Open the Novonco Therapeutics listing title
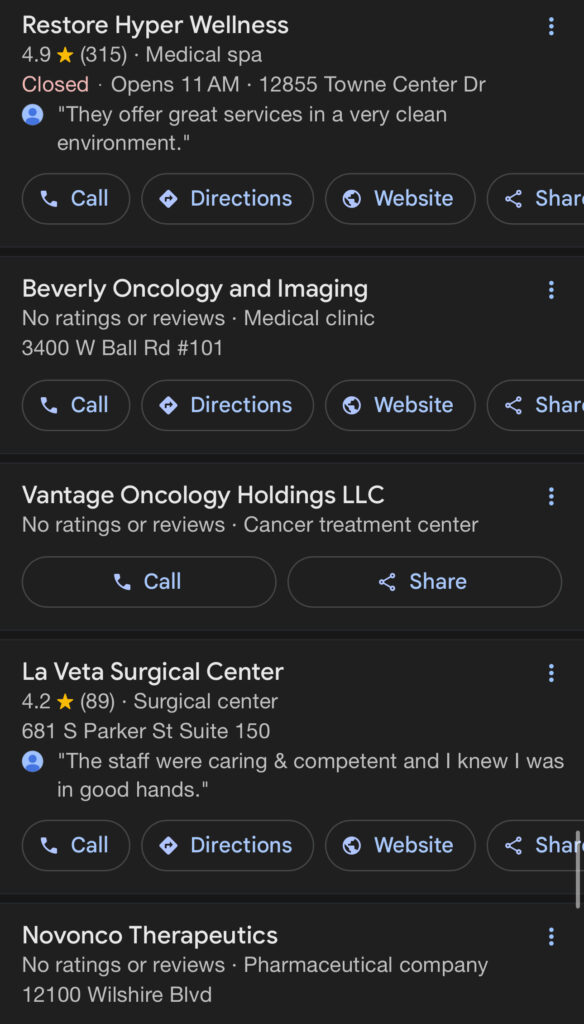The height and width of the screenshot is (1024, 584). pyautogui.click(x=150, y=935)
